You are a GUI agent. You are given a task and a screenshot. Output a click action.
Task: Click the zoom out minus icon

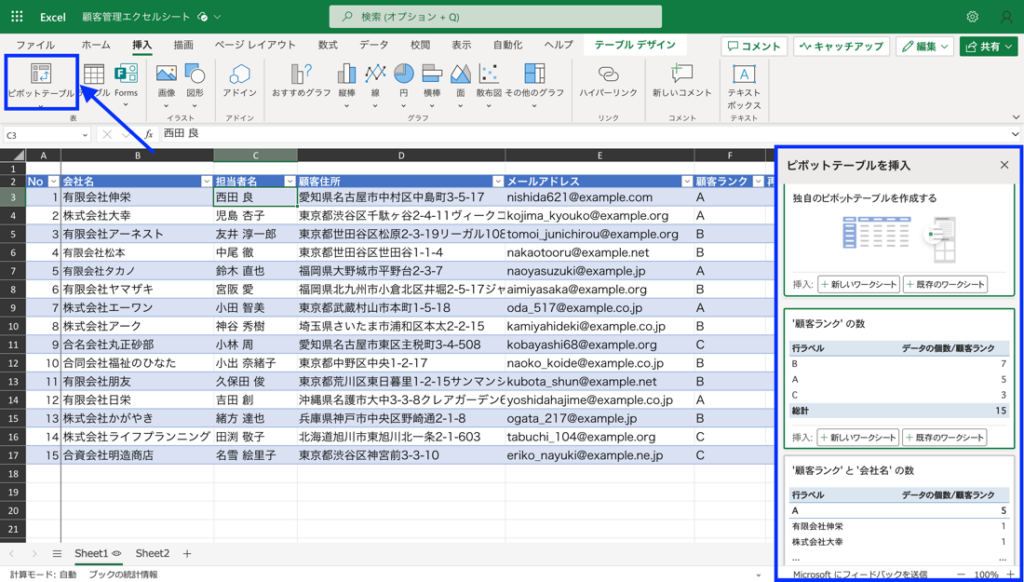[x=962, y=574]
